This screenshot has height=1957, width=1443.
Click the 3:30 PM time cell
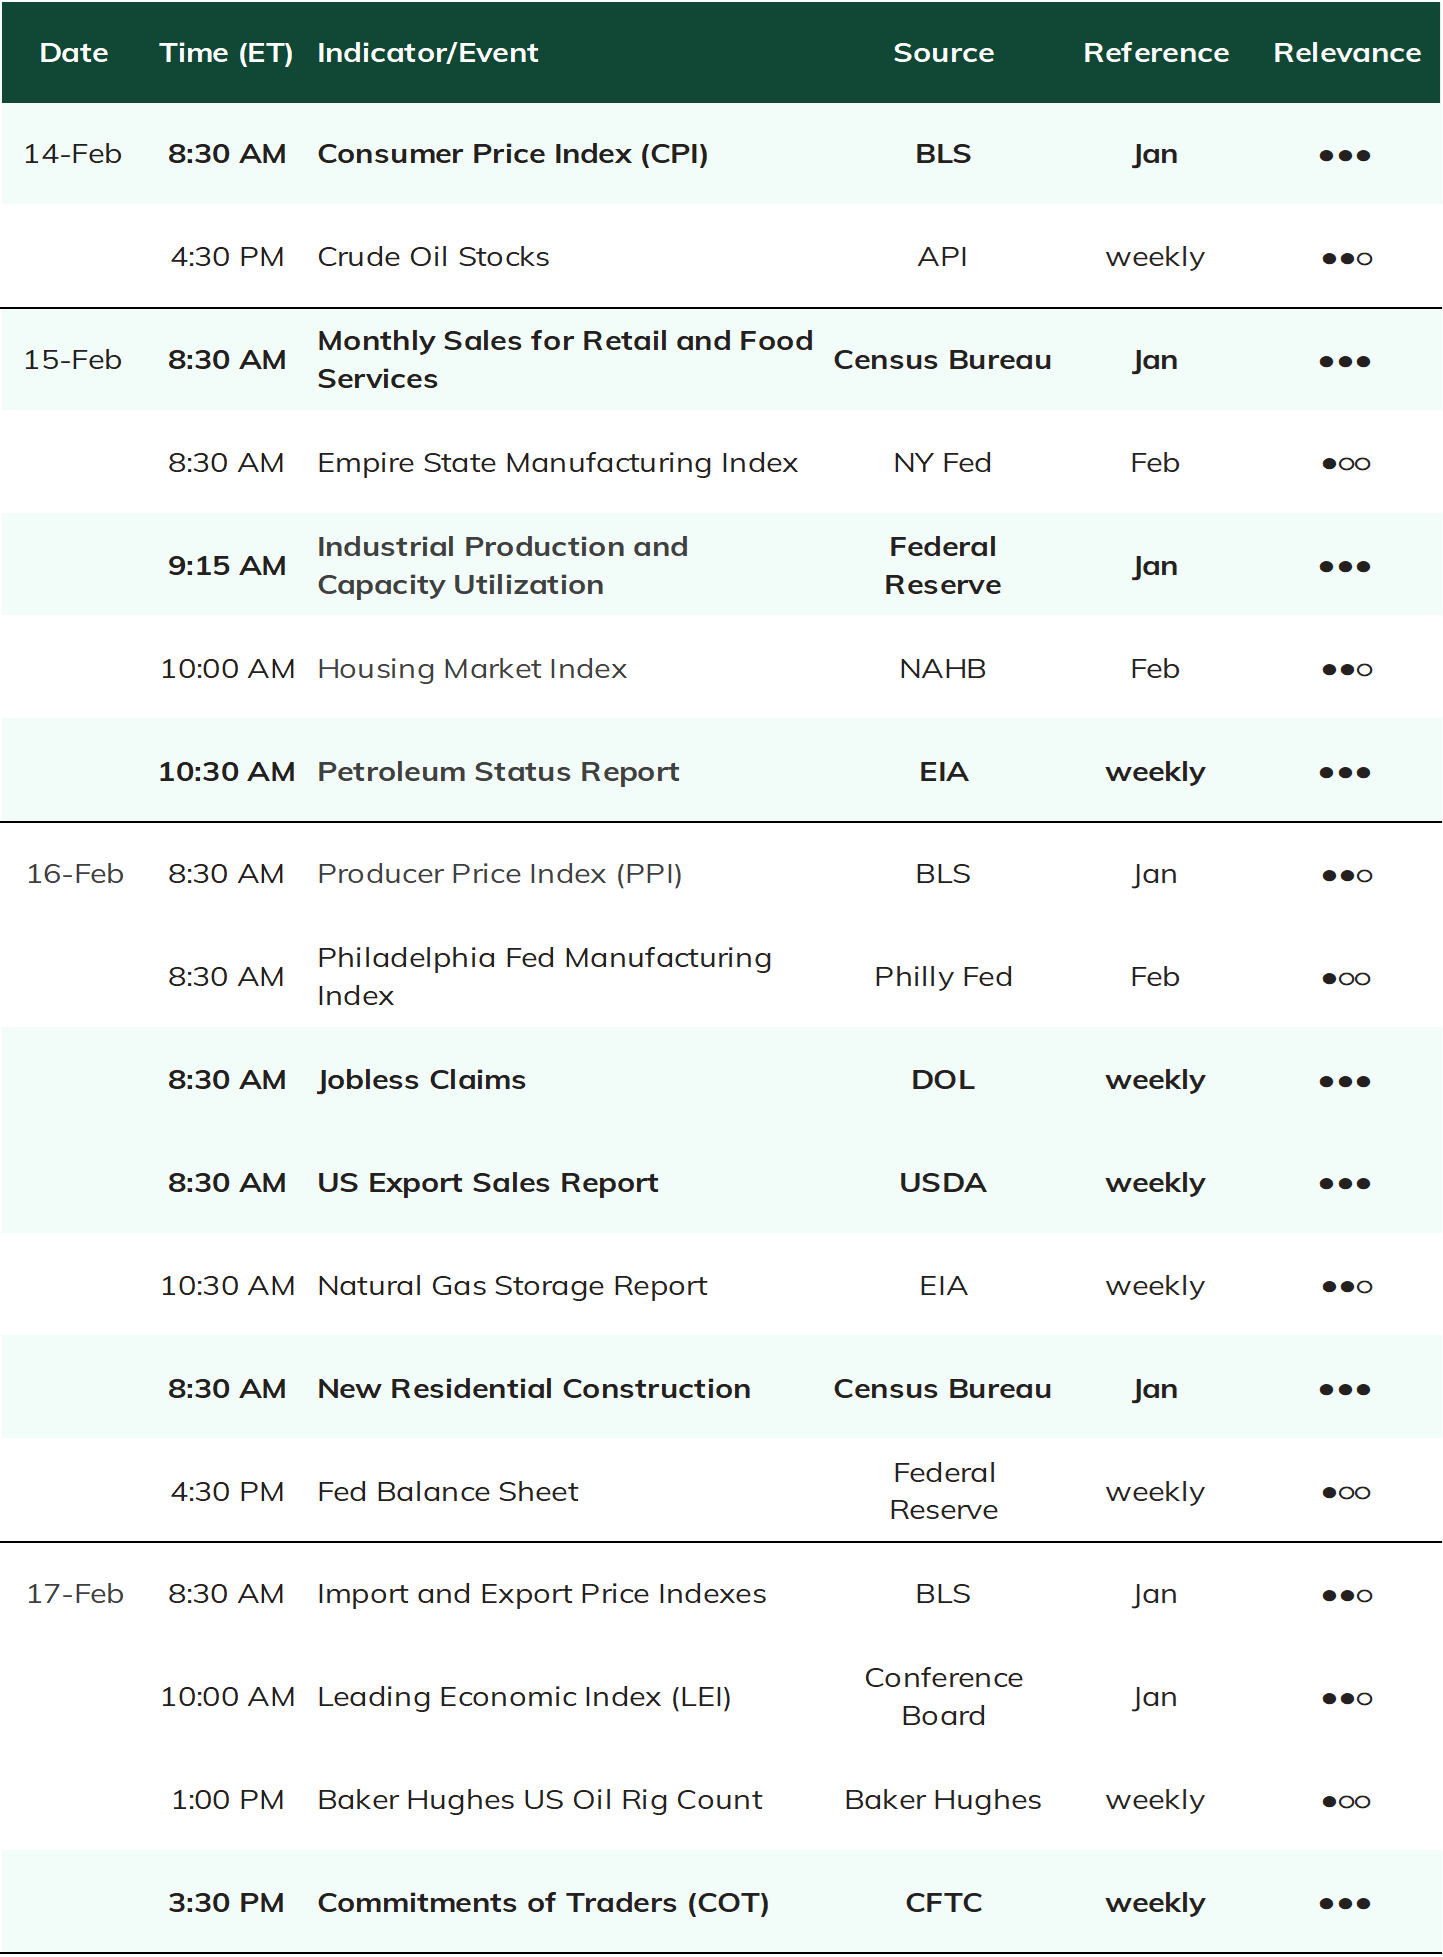227,1903
